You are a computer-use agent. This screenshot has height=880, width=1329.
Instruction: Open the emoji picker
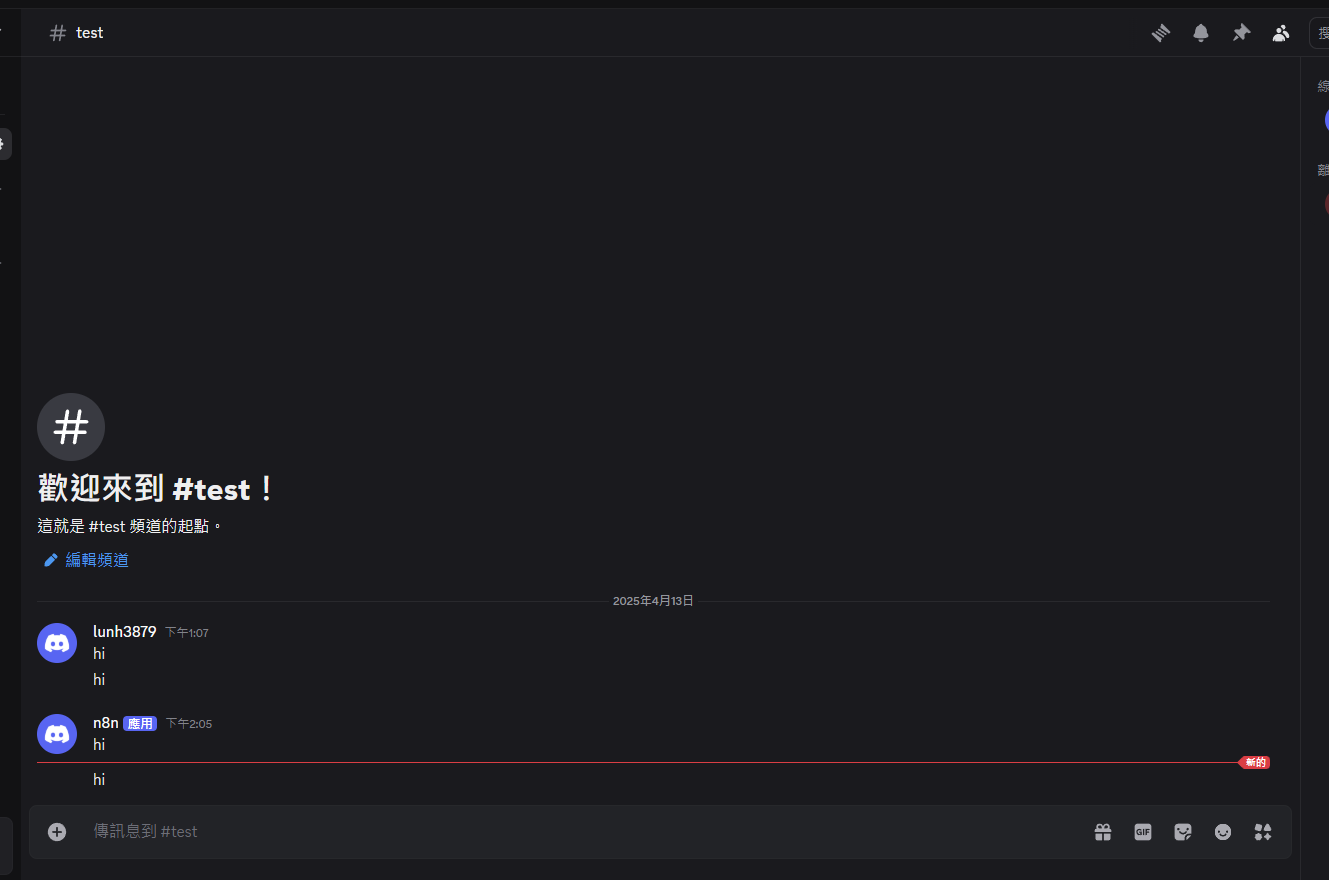click(x=1223, y=832)
